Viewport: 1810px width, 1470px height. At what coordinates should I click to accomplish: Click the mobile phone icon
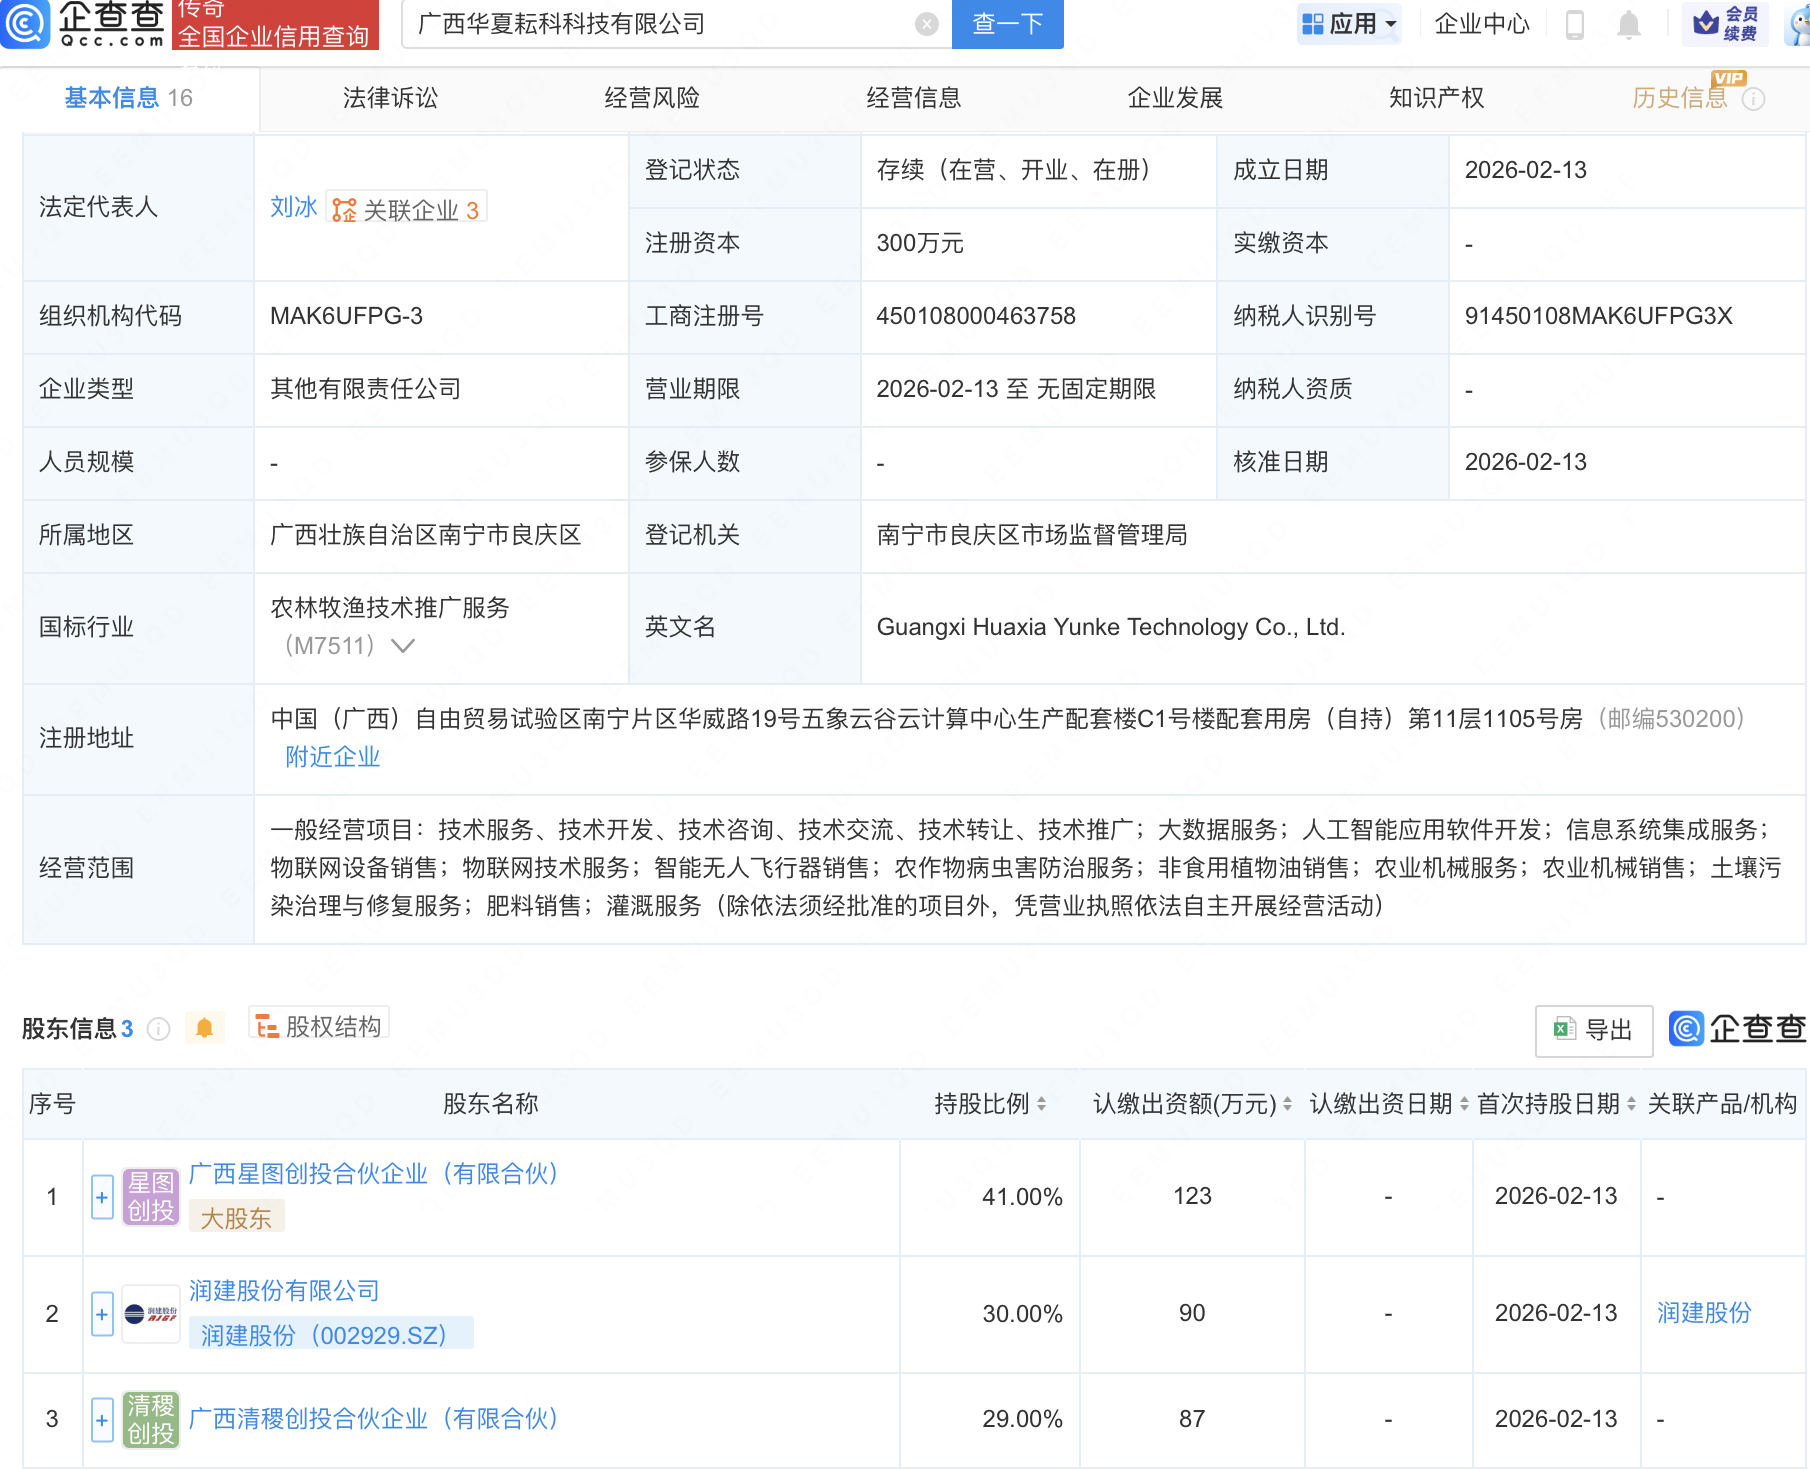(1574, 24)
